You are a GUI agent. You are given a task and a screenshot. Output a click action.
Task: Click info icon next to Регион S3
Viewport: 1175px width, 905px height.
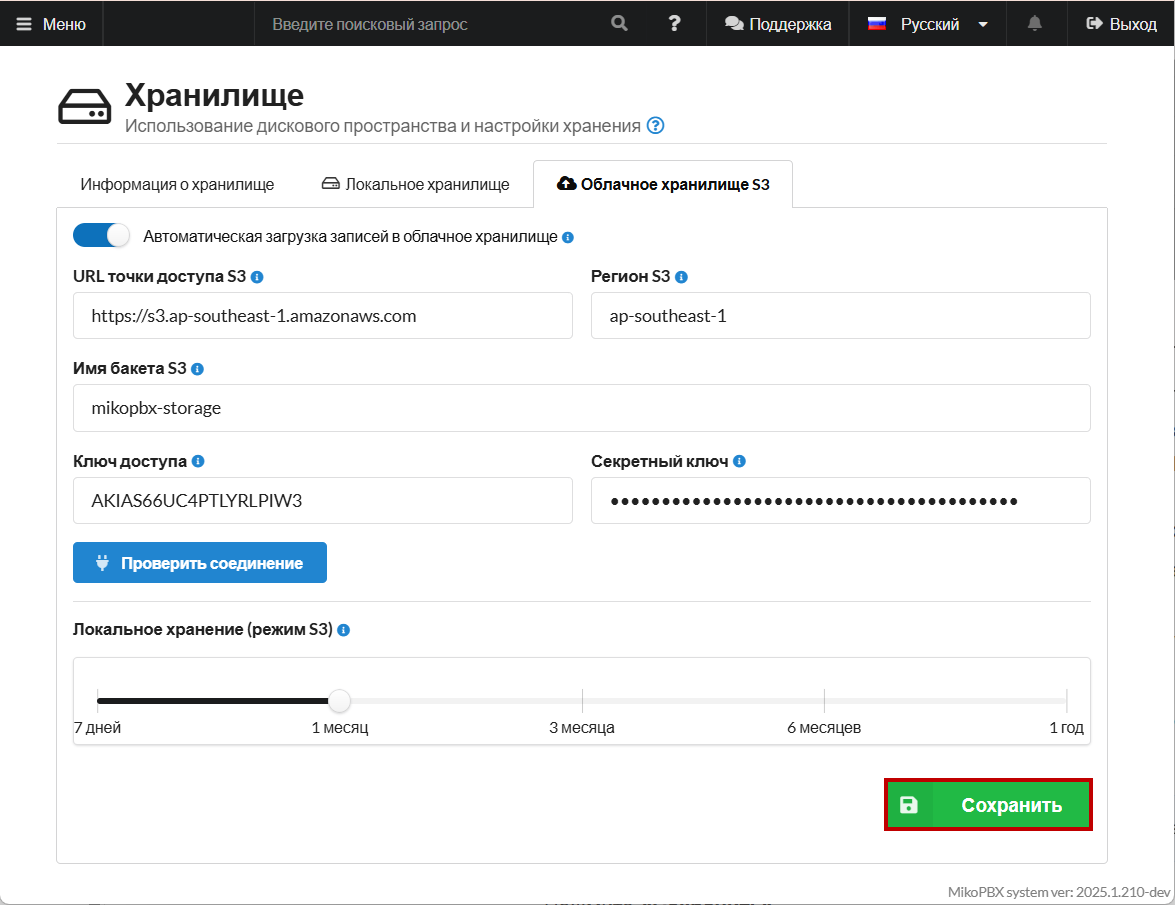[x=682, y=277]
